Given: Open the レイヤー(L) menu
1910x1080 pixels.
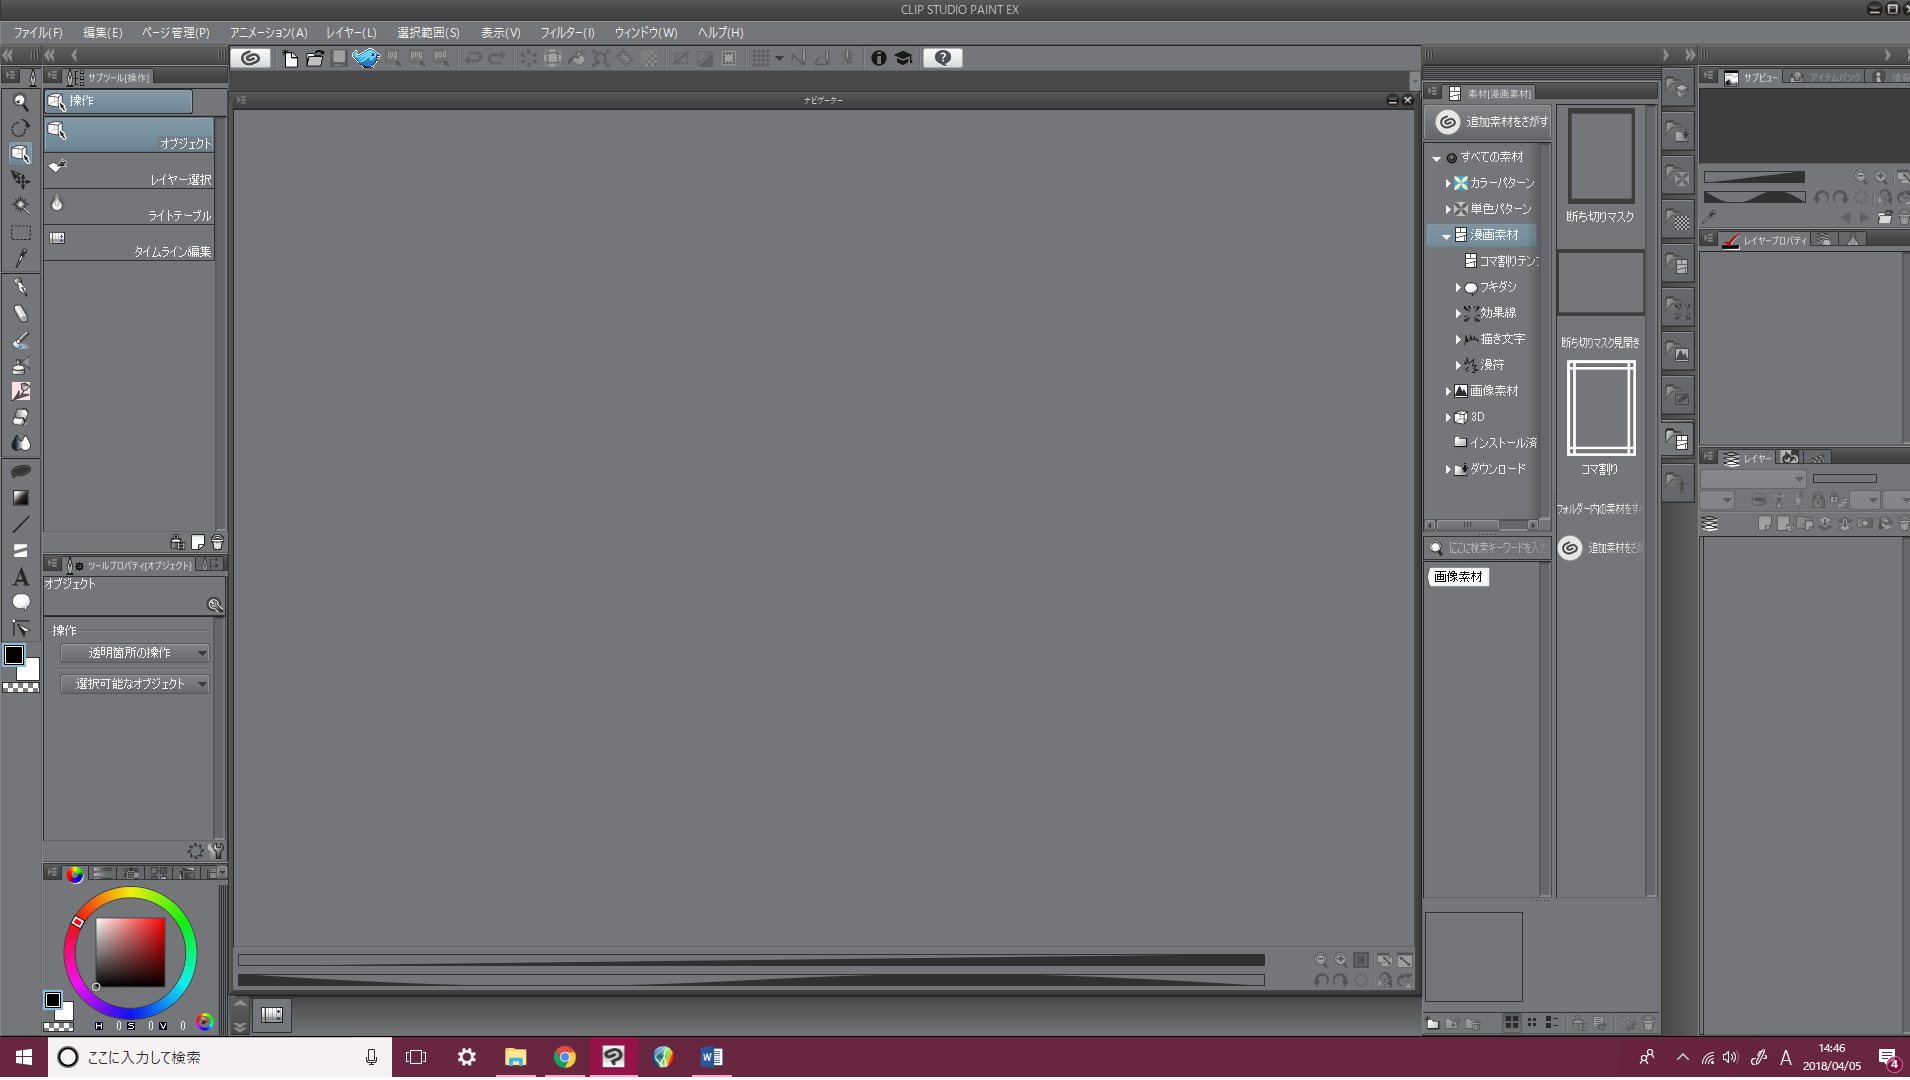Looking at the screenshot, I should pyautogui.click(x=351, y=33).
